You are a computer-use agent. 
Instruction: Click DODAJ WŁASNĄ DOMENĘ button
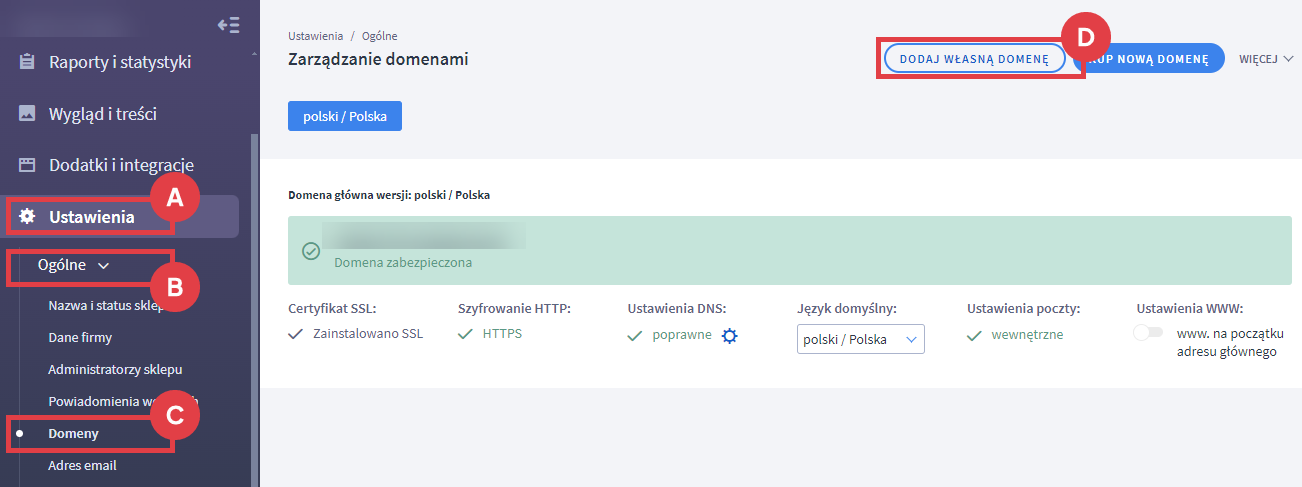pos(974,59)
